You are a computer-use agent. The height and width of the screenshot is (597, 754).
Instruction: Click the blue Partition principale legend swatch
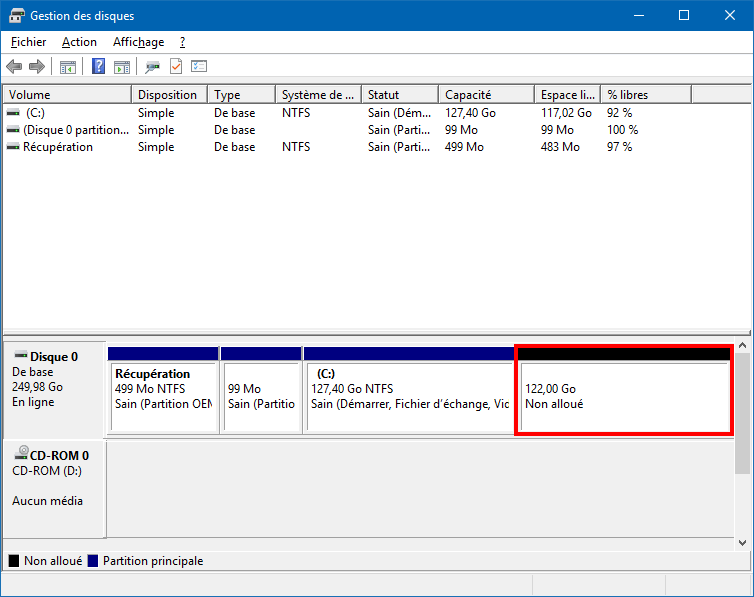coord(93,561)
